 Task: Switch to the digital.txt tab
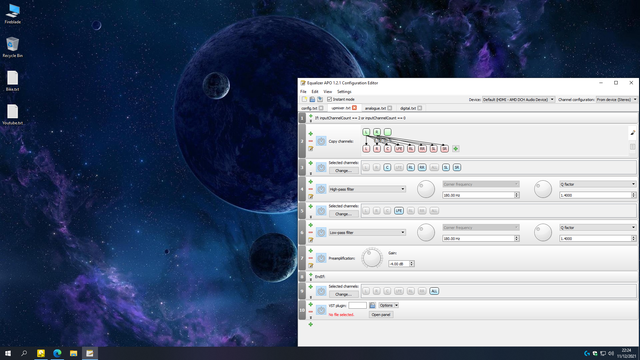411,108
